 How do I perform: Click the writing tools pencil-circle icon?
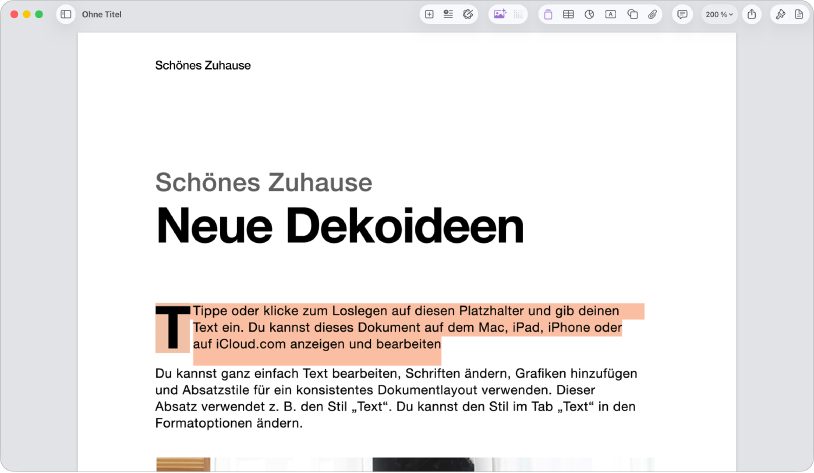468,15
